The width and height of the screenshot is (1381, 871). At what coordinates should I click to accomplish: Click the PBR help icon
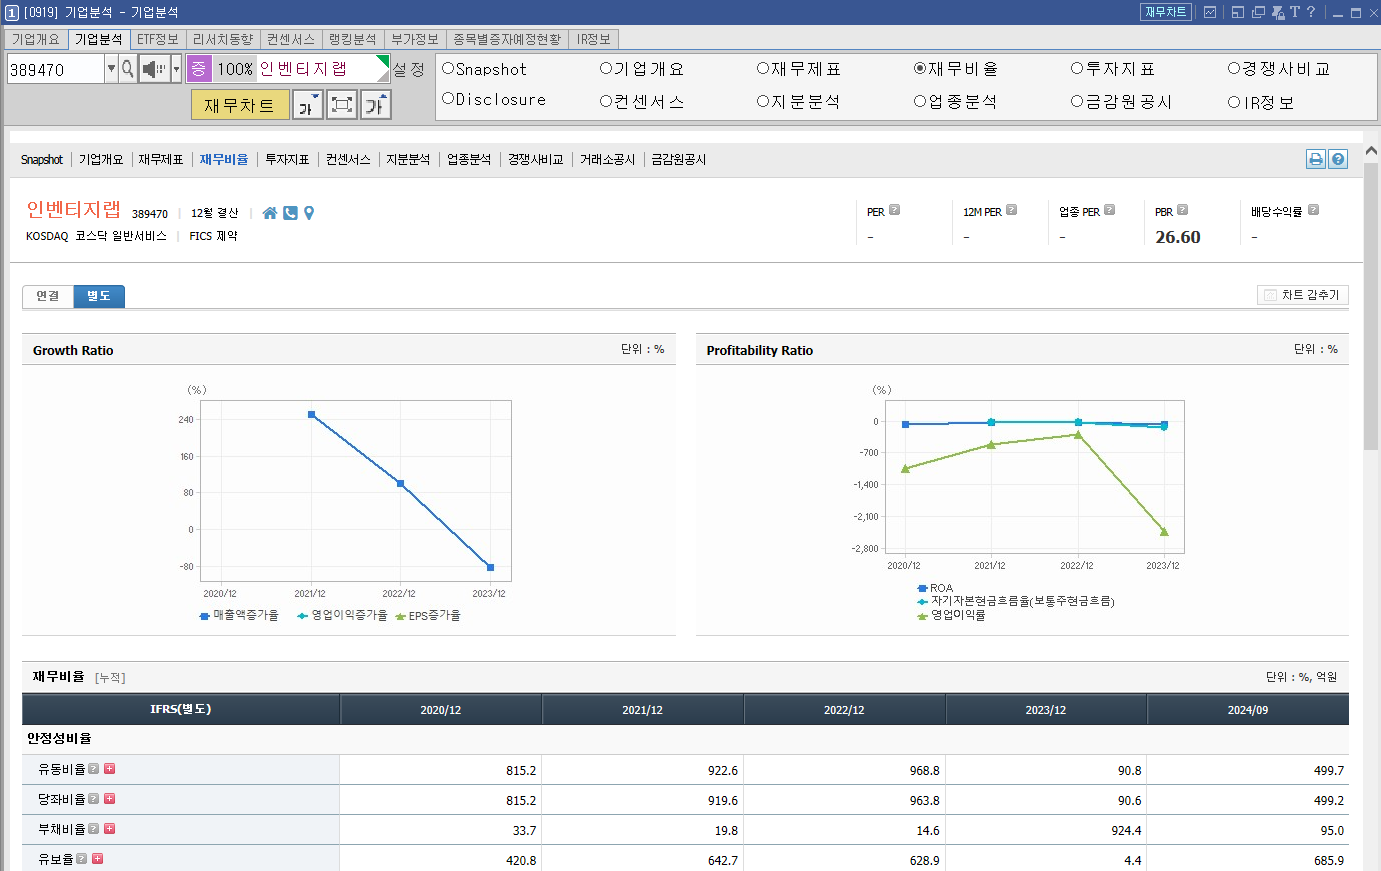[x=1182, y=210]
